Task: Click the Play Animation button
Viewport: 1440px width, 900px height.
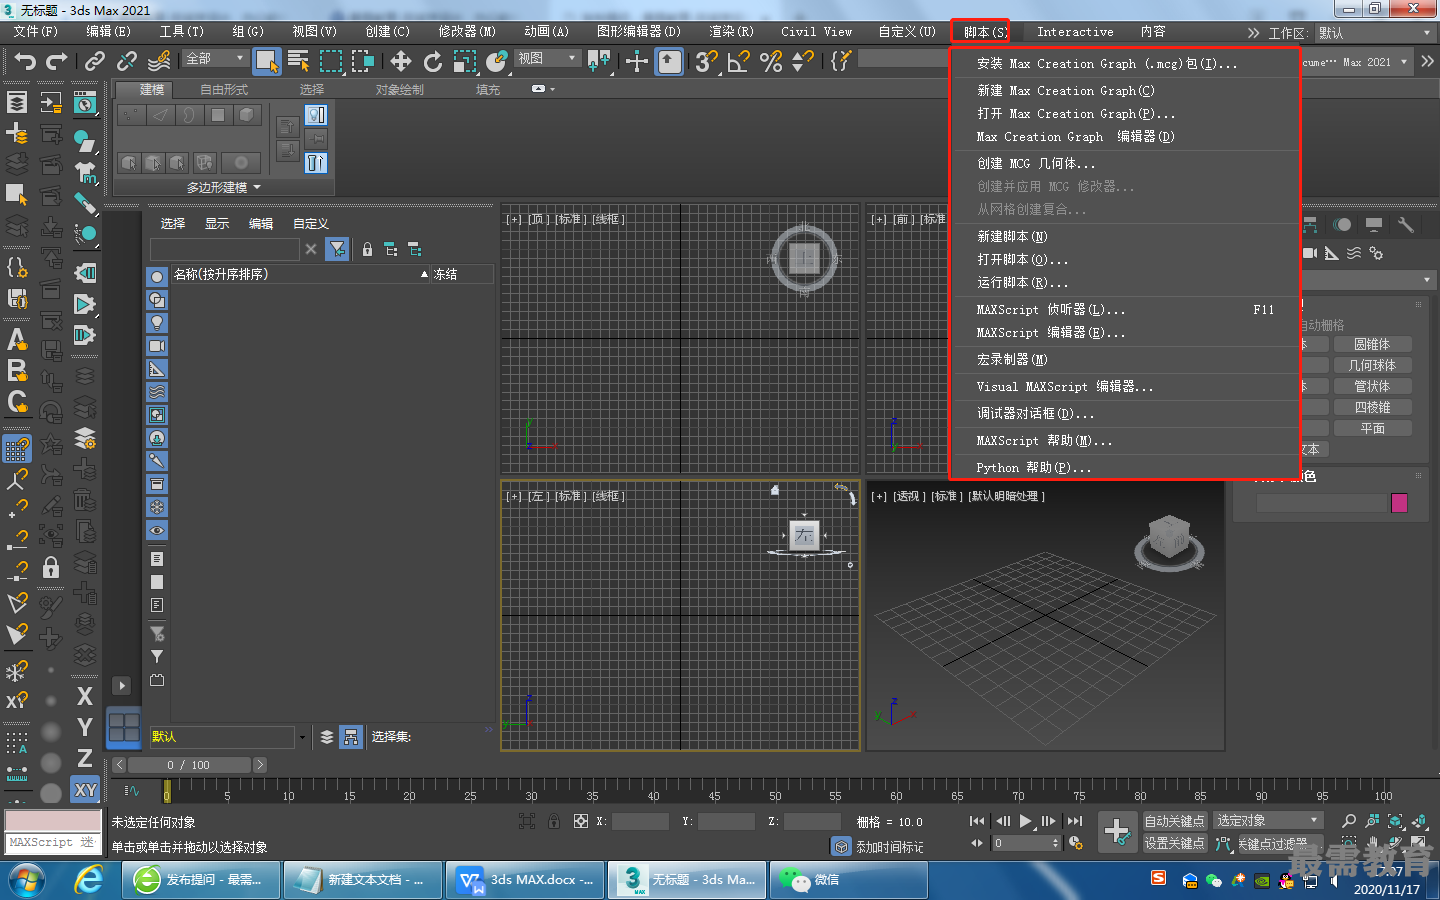Action: 1026,821
